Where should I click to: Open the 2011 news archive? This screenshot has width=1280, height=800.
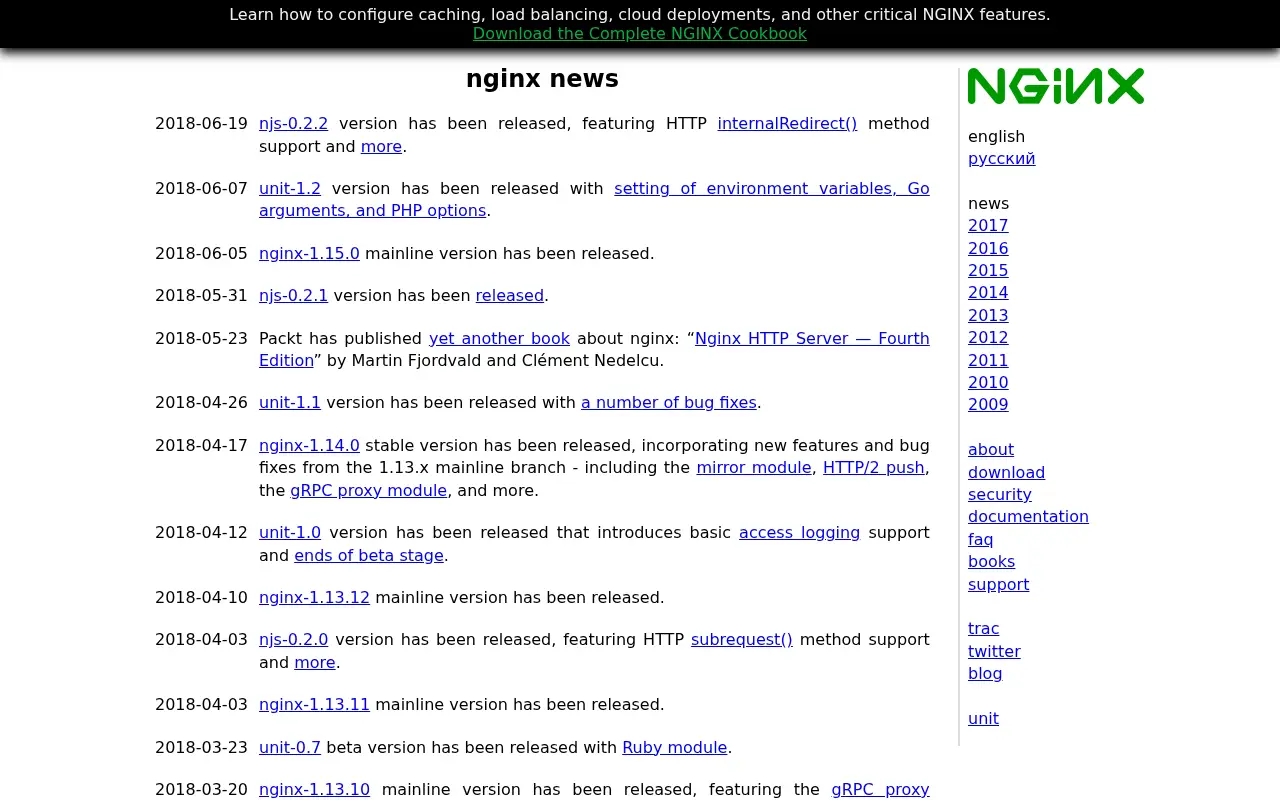tap(988, 360)
